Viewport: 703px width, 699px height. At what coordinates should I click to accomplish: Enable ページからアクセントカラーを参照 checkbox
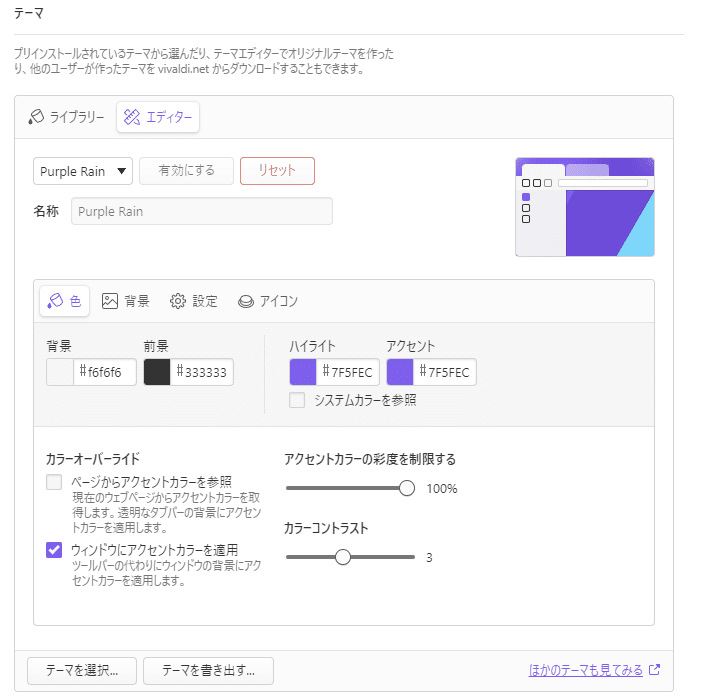coord(54,482)
